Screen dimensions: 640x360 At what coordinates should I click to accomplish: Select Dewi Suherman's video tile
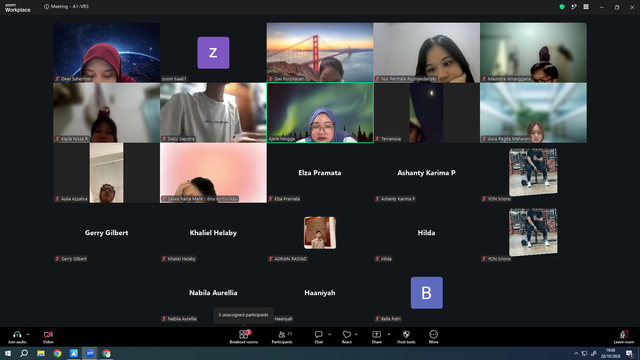tap(107, 52)
